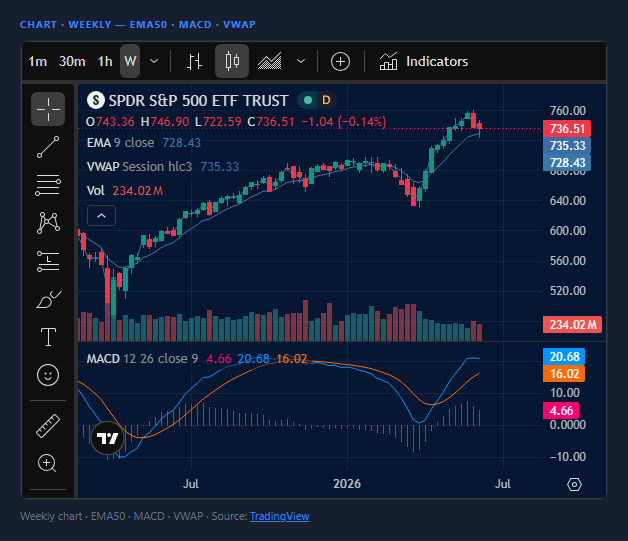The image size is (628, 541).
Task: Collapse the indicator legend with chevron
Action: (101, 216)
